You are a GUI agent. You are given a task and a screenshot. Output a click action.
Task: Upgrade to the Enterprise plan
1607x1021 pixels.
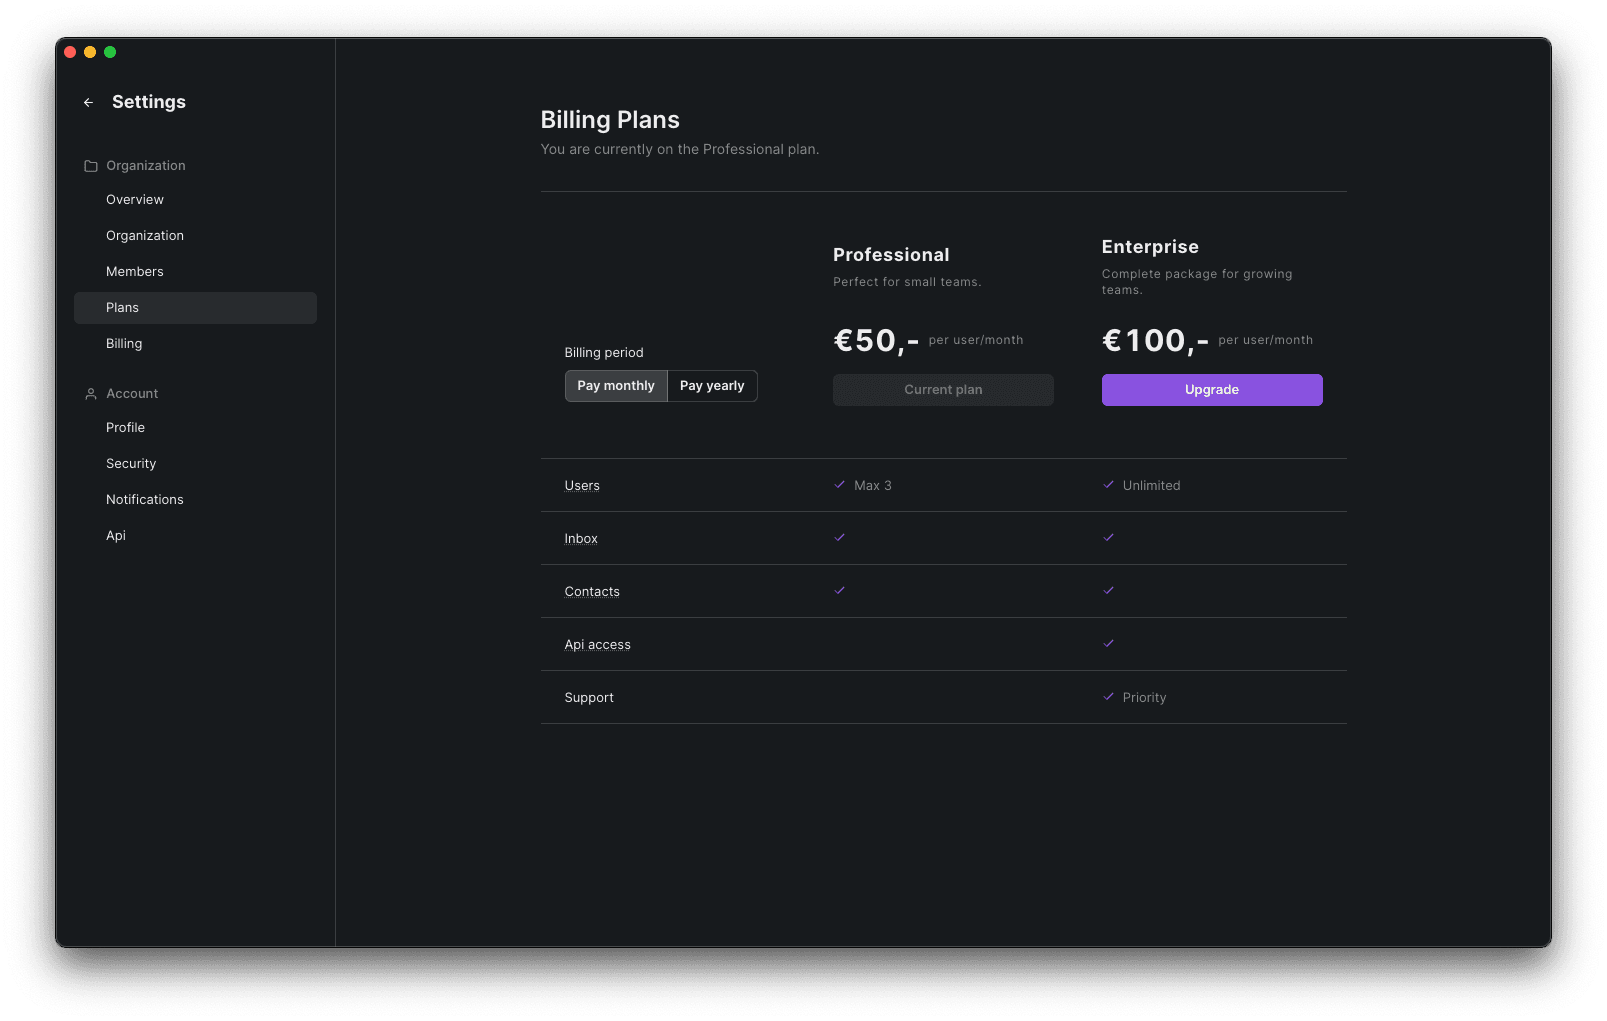coord(1211,390)
